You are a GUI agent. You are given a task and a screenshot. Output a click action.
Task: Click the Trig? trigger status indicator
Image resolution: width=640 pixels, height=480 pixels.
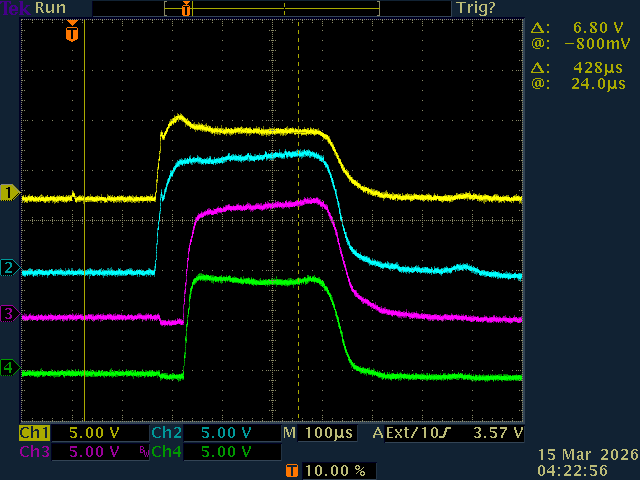tap(475, 8)
